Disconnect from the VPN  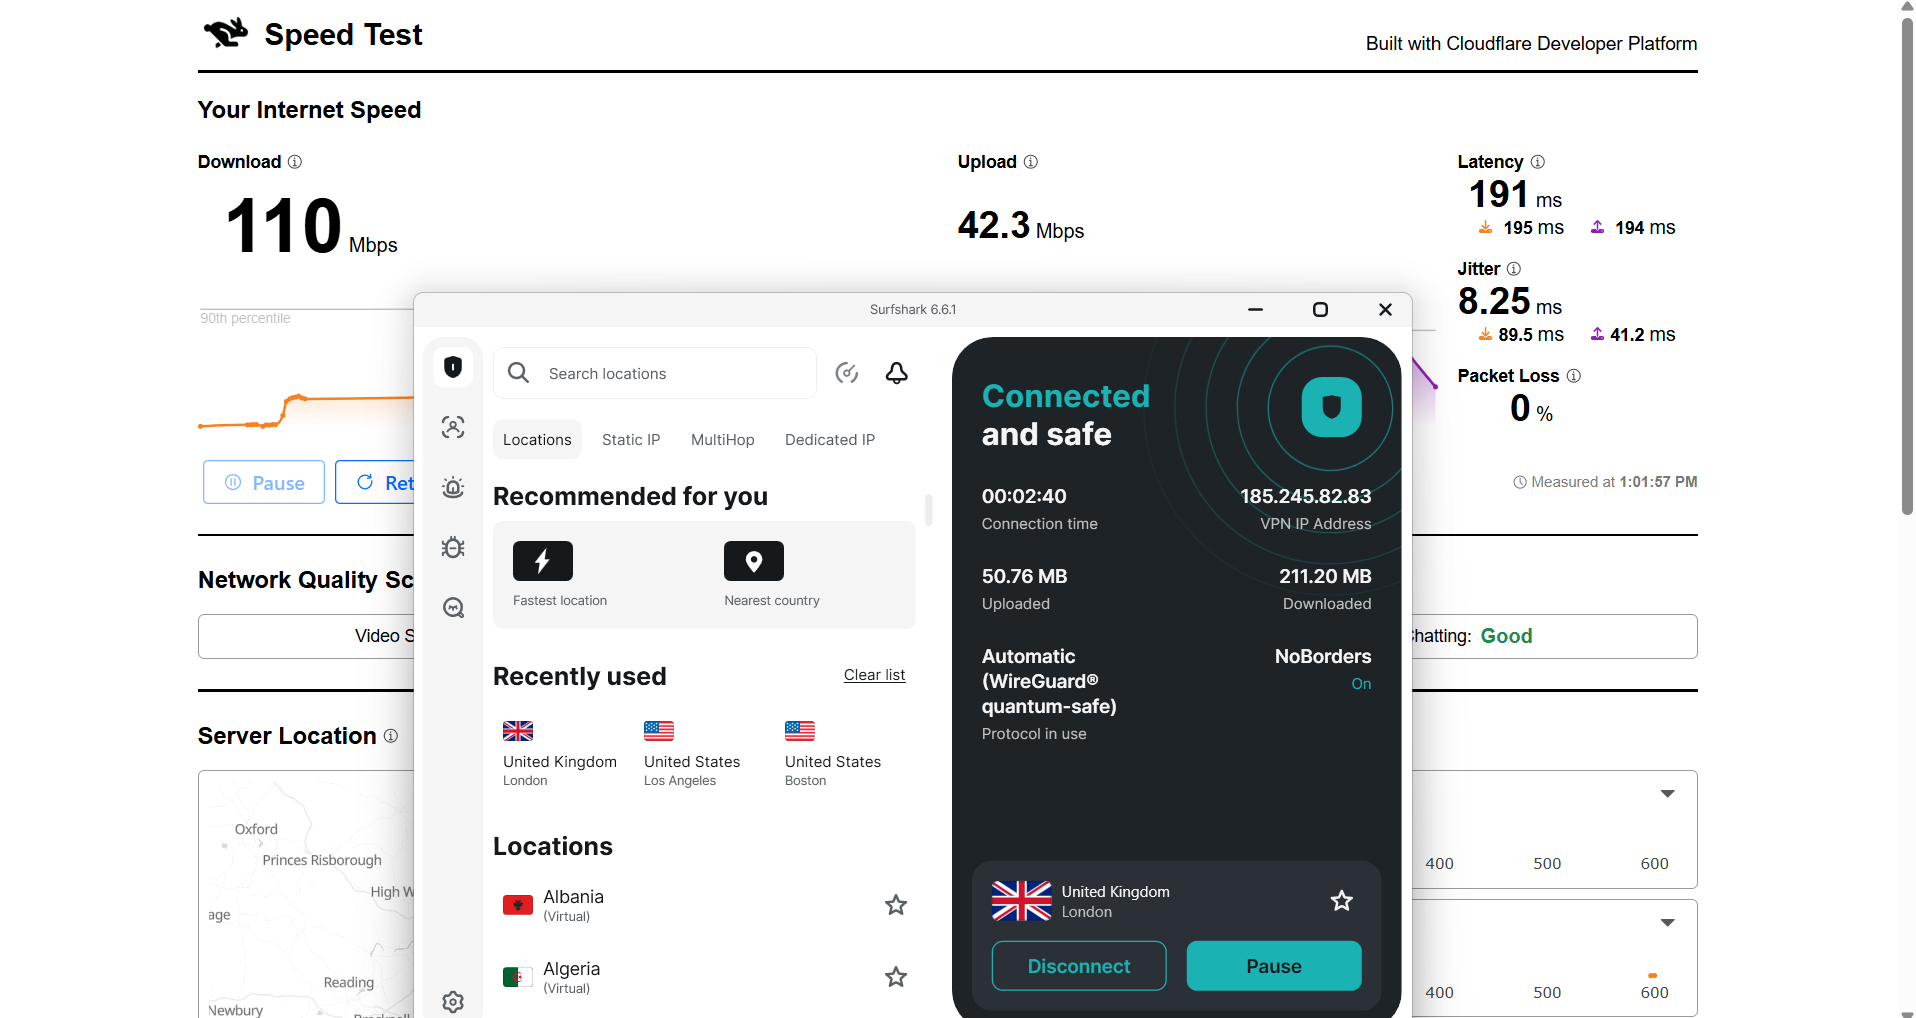[x=1078, y=965]
